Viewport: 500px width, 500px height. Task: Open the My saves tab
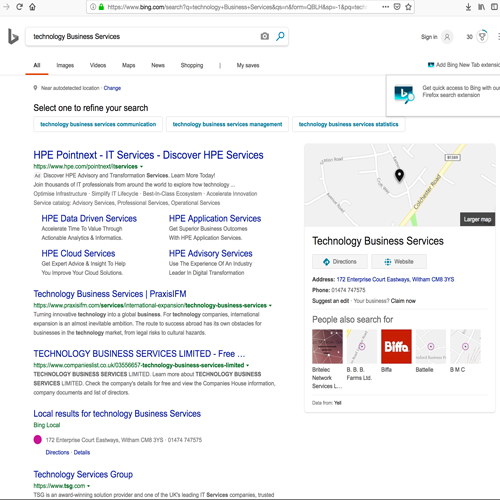248,65
